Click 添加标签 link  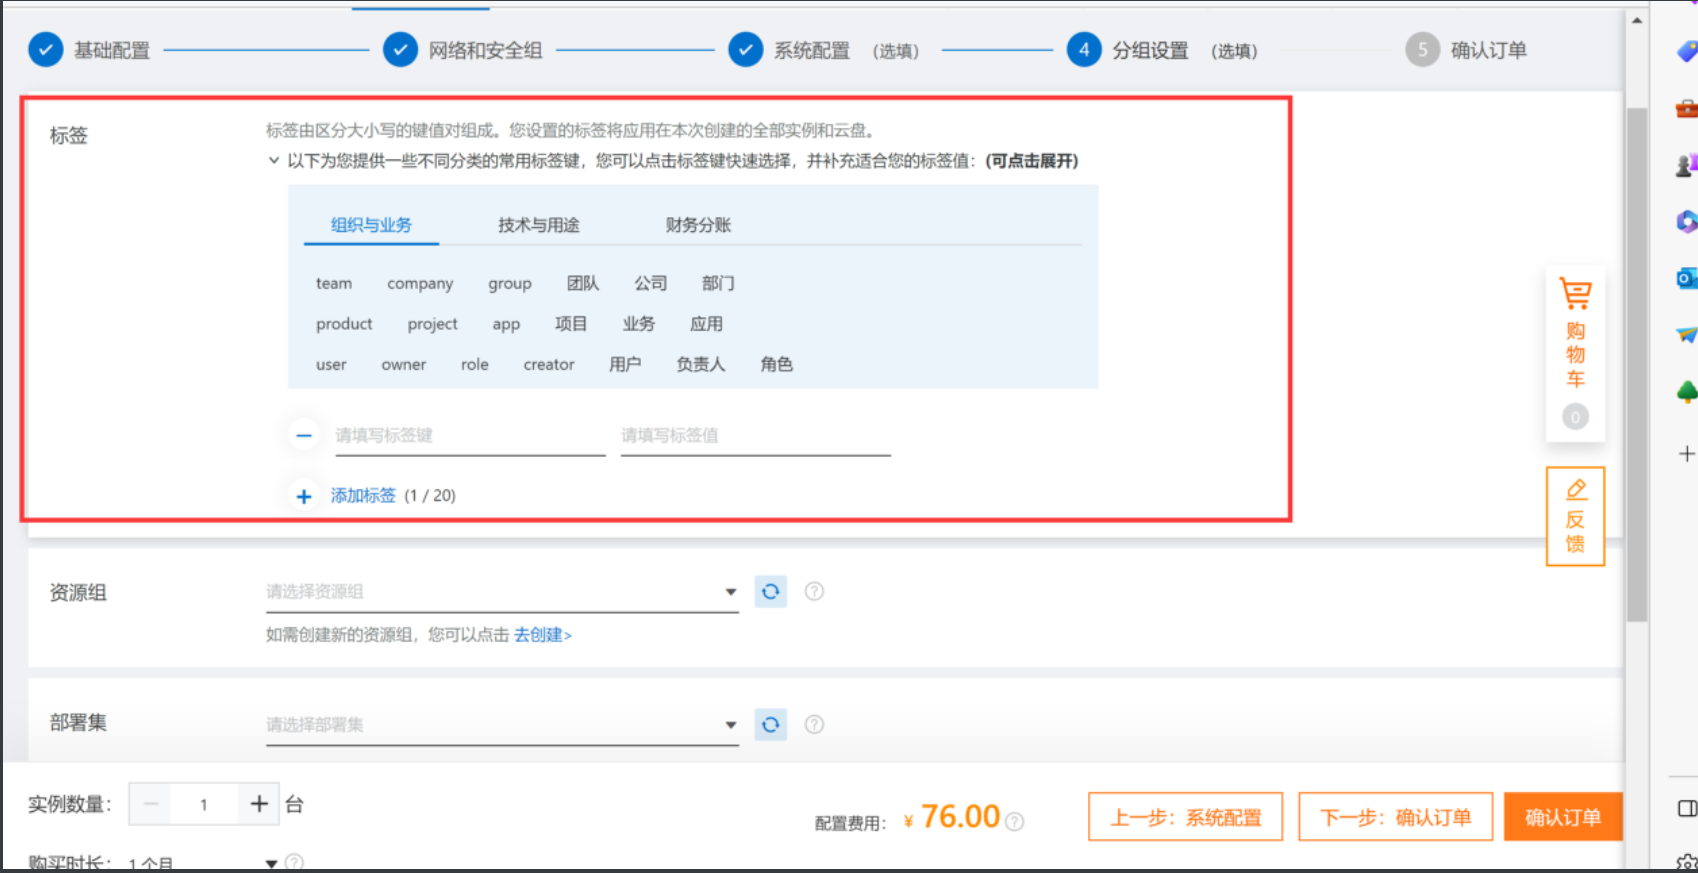click(x=363, y=495)
